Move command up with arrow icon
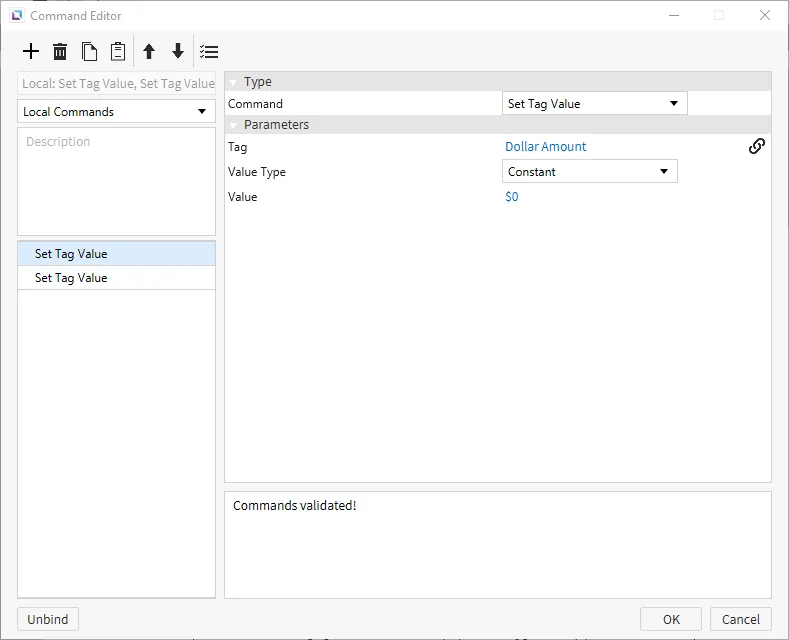 coord(149,52)
